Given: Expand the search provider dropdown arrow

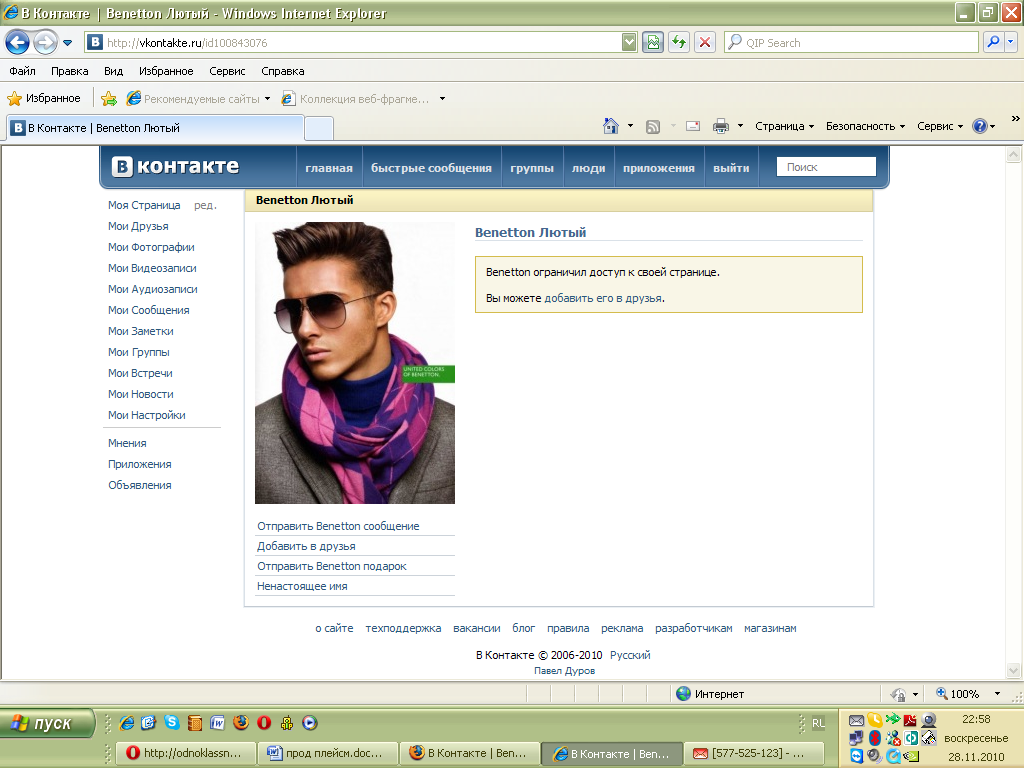Looking at the screenshot, I should pyautogui.click(x=1010, y=42).
